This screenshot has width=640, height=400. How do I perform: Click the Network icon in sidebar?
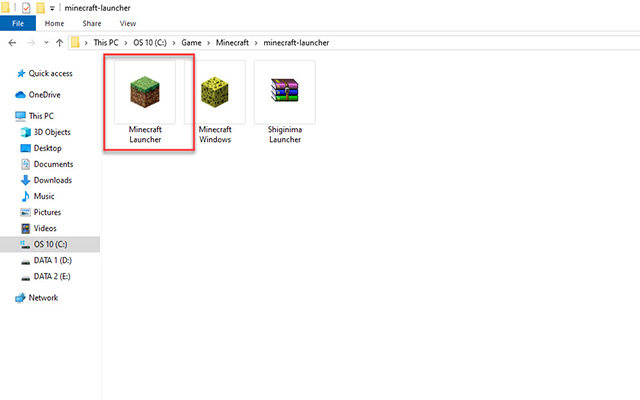pyautogui.click(x=21, y=298)
